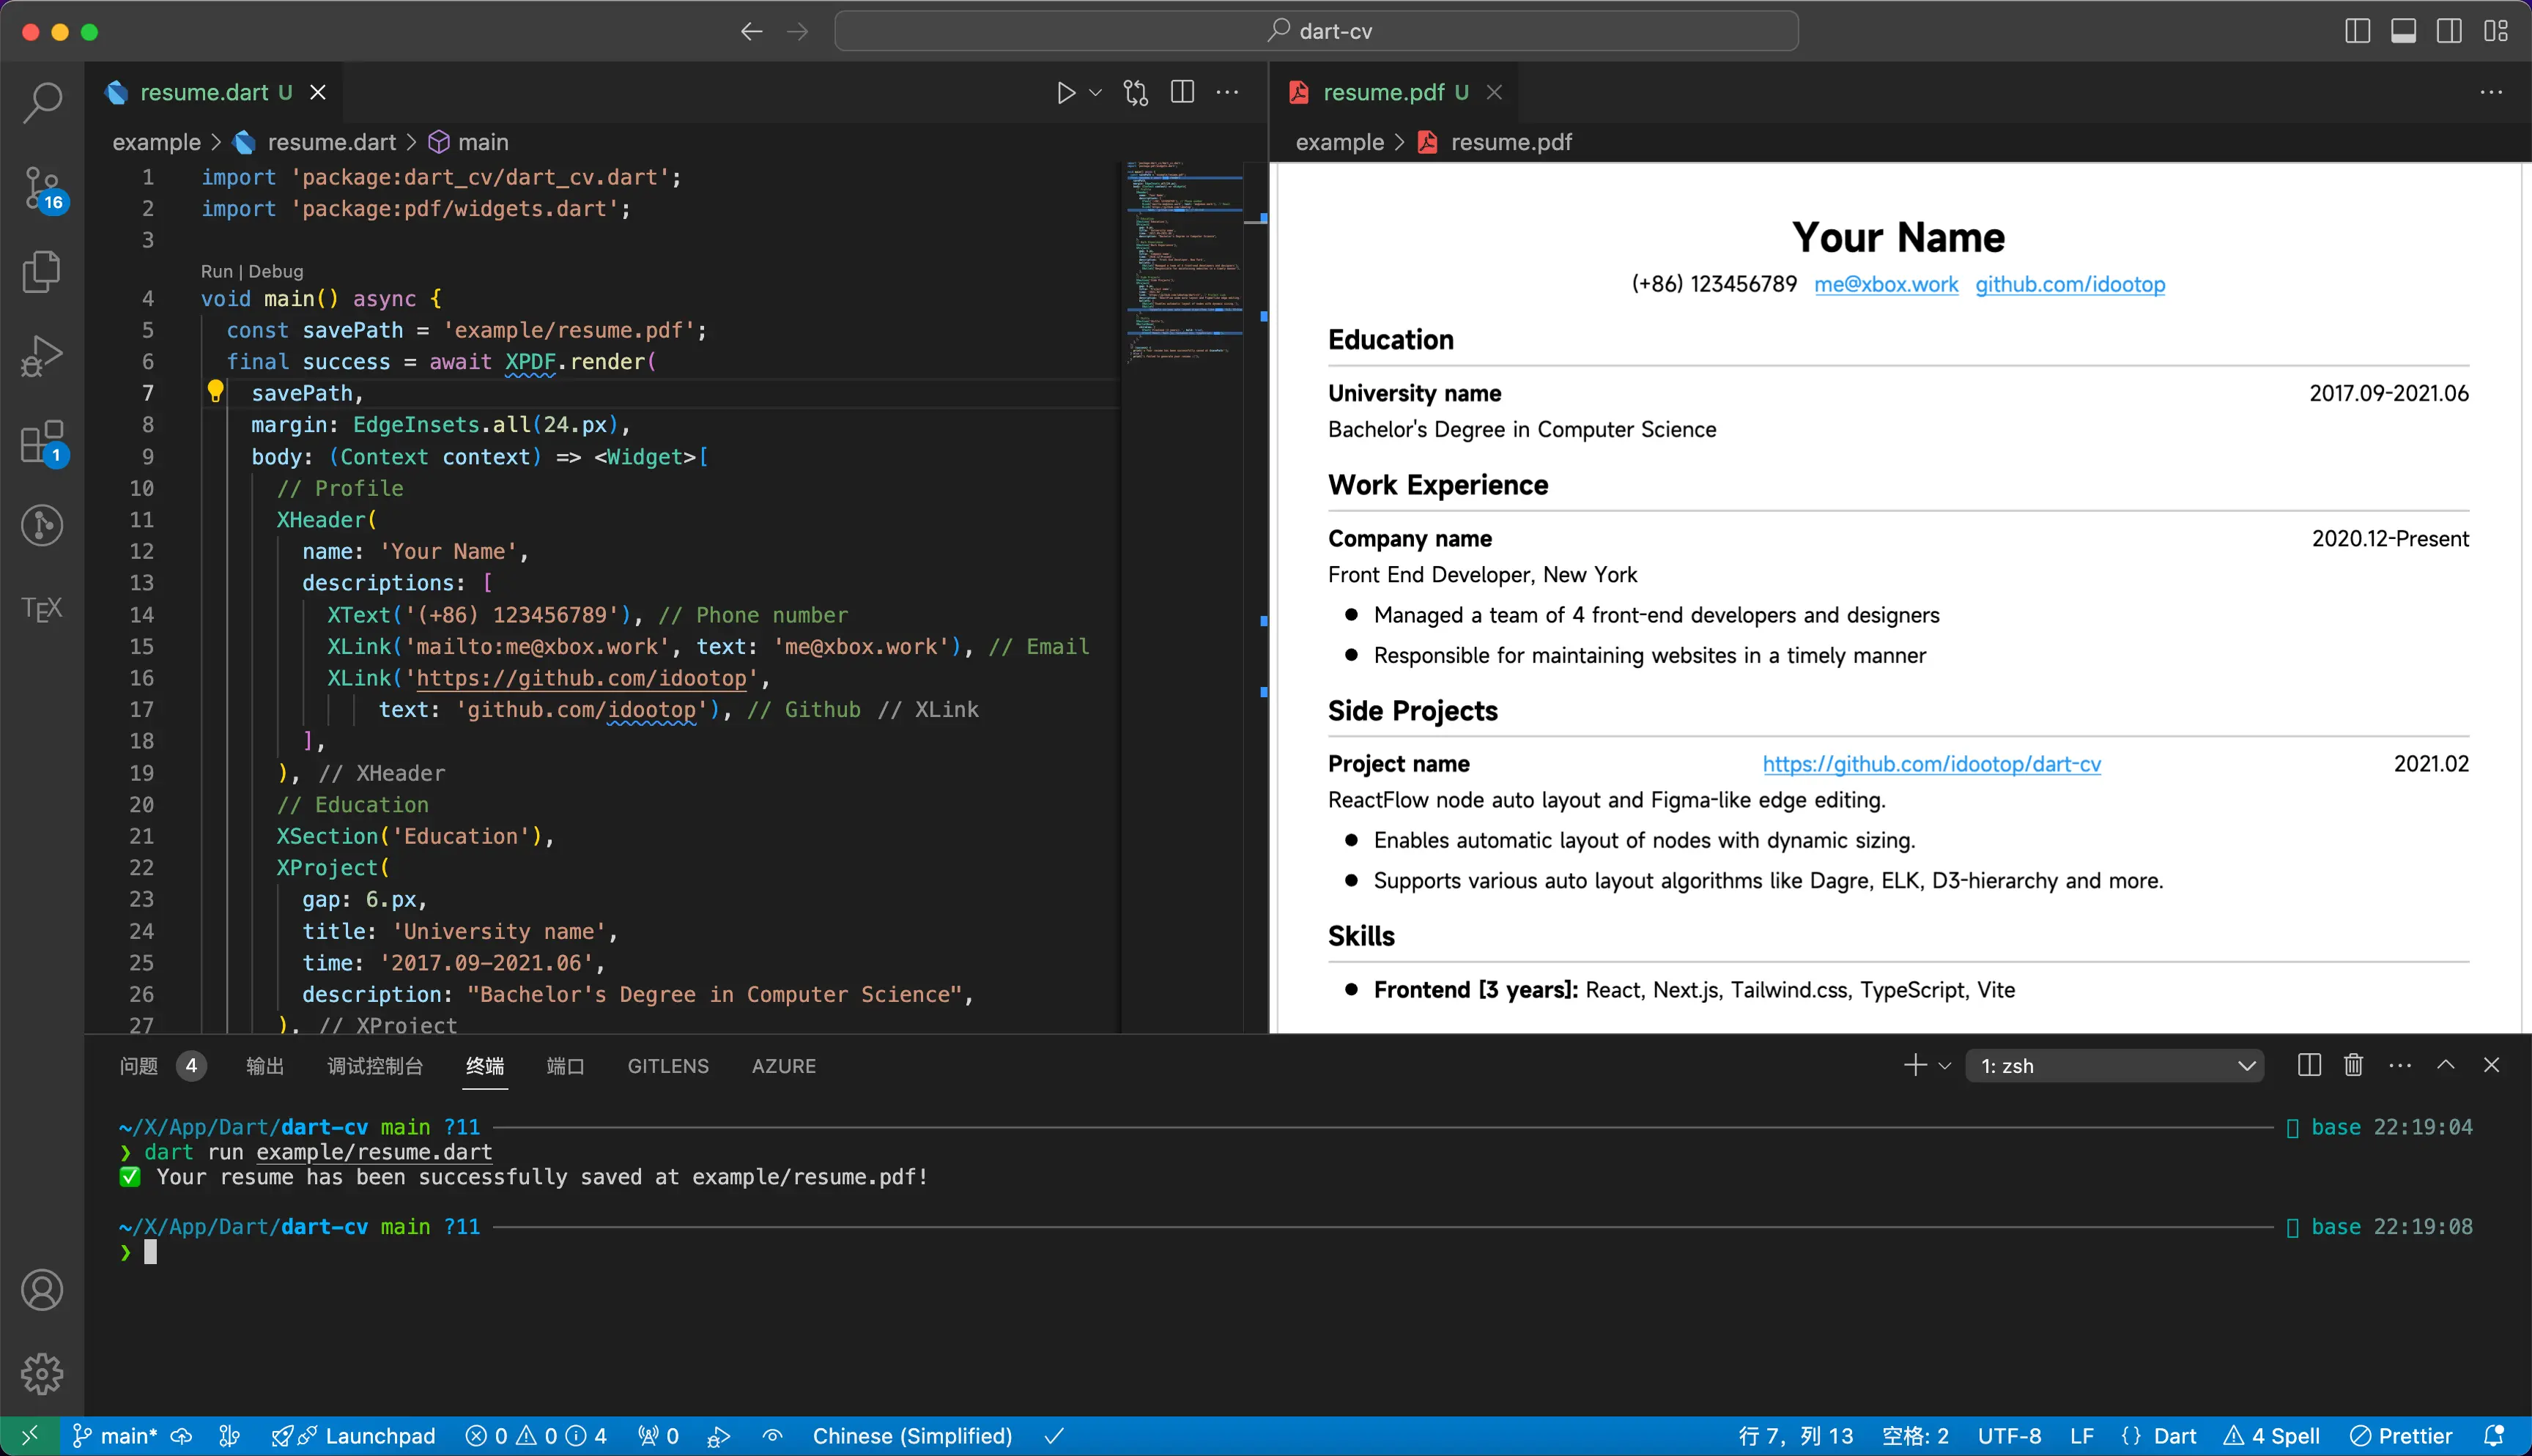Open the Extensions view
Viewport: 2532px width, 1456px height.
(x=42, y=441)
